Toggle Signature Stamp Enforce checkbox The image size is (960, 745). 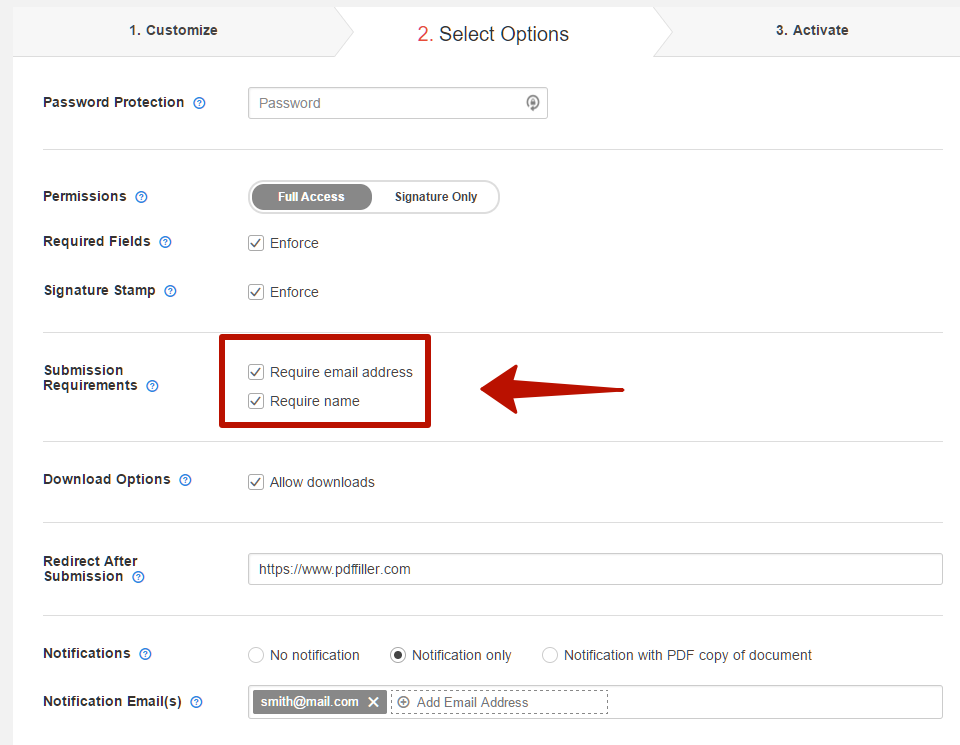pos(256,292)
